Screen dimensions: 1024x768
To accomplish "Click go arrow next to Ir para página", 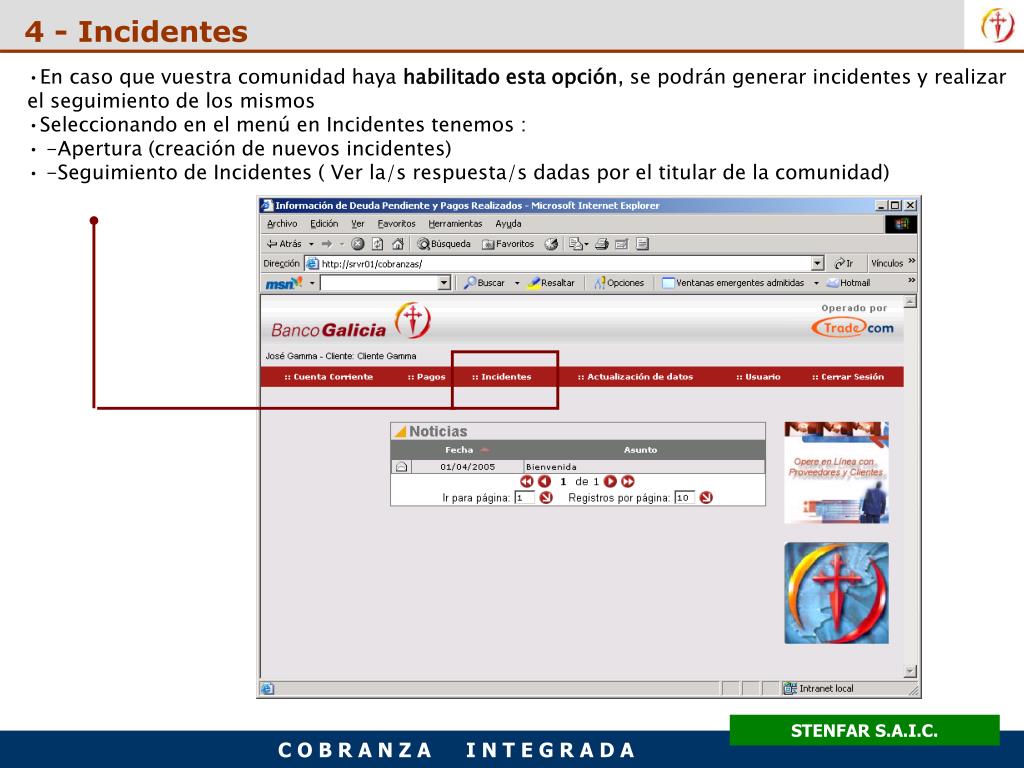I will pyautogui.click(x=546, y=498).
